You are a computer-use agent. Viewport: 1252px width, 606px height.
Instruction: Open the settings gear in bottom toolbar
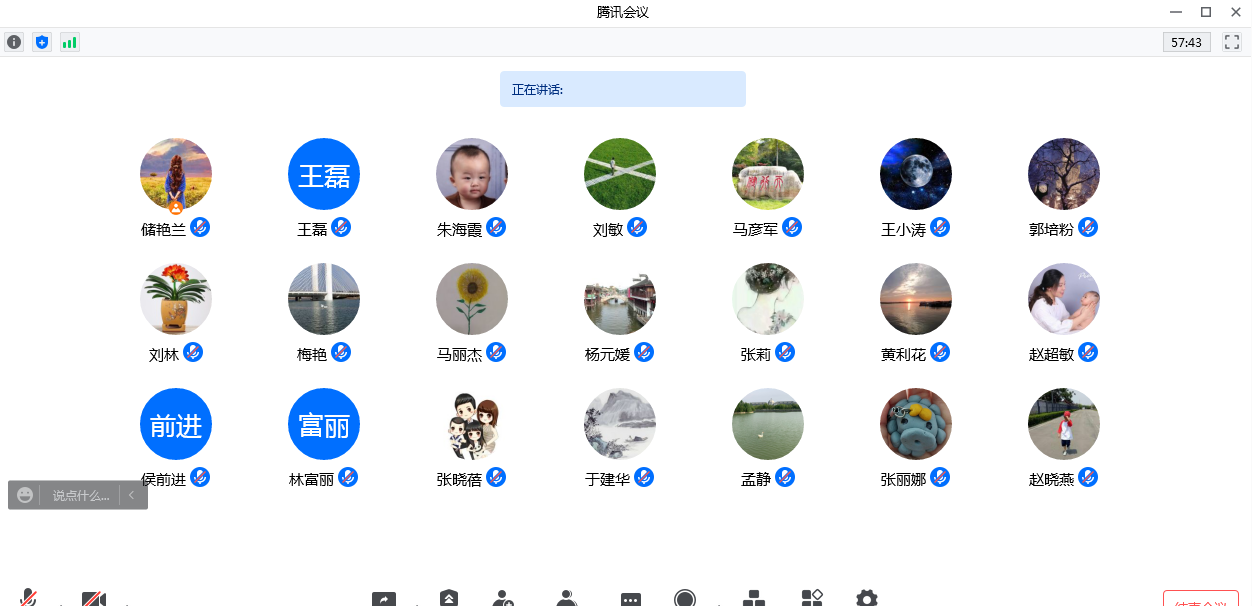coord(866,598)
